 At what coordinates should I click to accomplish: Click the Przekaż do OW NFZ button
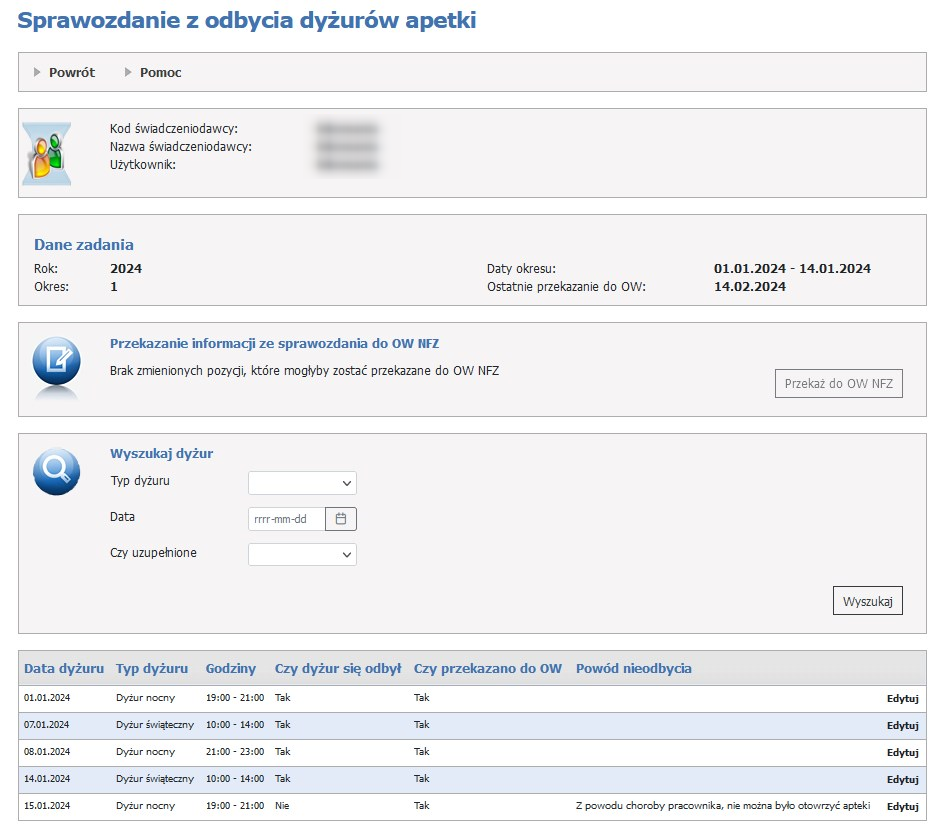(x=838, y=383)
